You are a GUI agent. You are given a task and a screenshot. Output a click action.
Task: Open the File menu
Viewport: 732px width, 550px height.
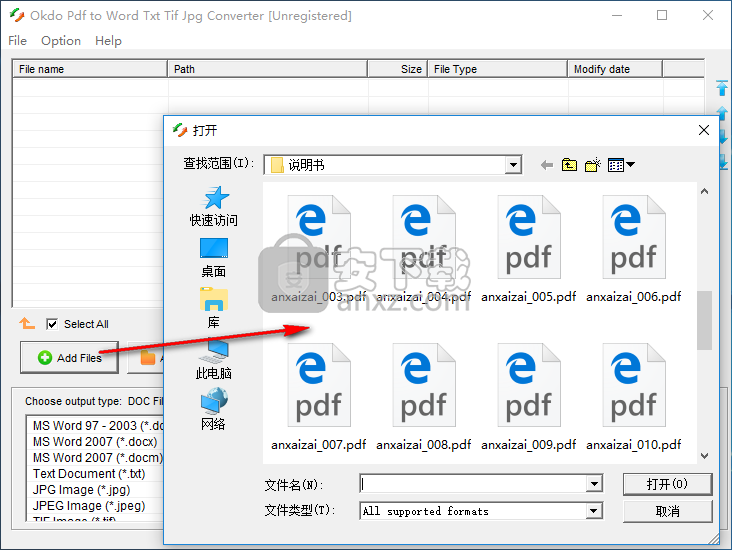[17, 41]
